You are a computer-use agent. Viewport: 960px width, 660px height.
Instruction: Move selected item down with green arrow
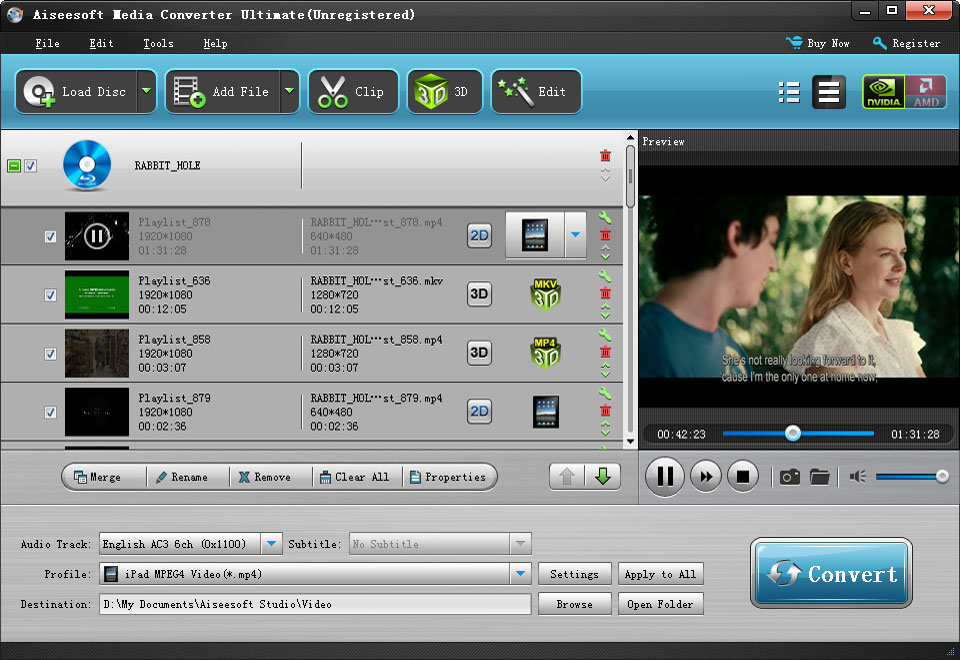tap(602, 477)
